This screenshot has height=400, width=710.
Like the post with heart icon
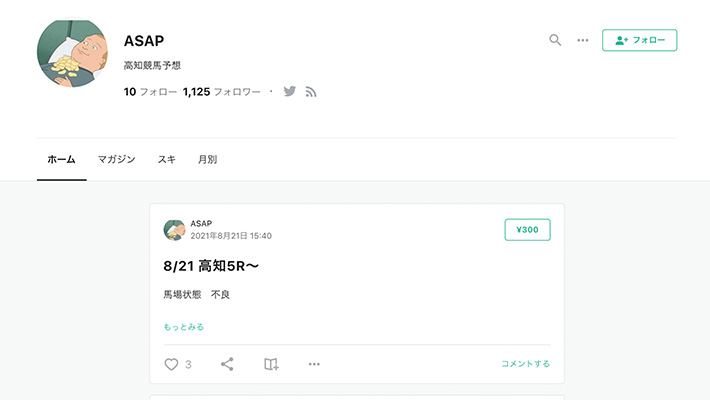tap(171, 364)
